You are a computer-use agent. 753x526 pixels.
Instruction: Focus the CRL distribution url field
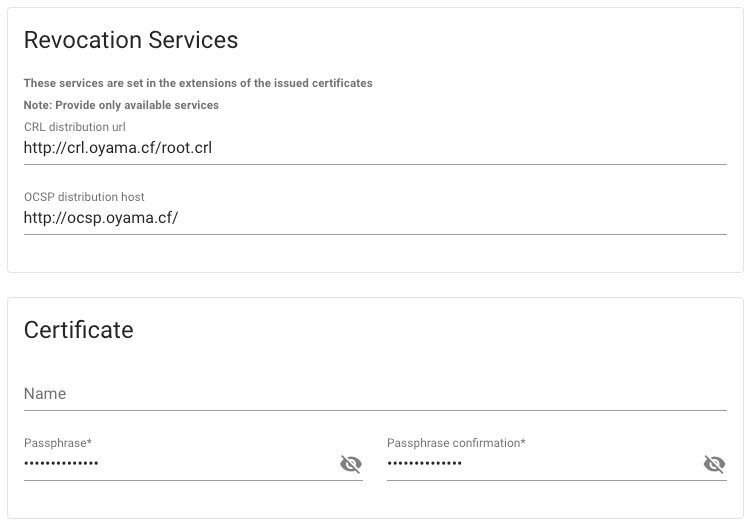pyautogui.click(x=375, y=148)
